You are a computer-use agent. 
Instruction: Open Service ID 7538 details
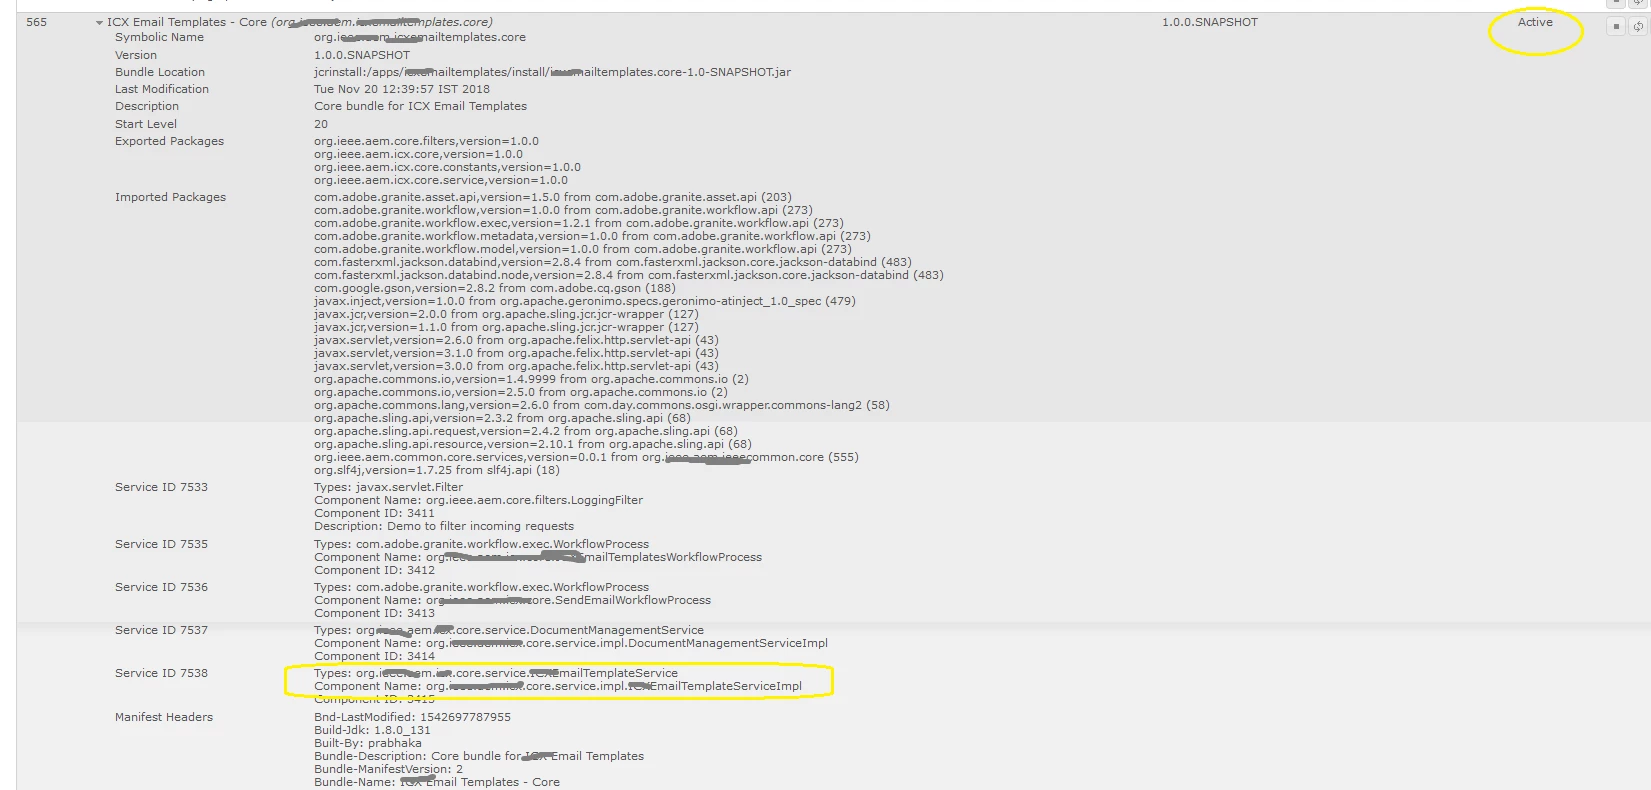161,673
